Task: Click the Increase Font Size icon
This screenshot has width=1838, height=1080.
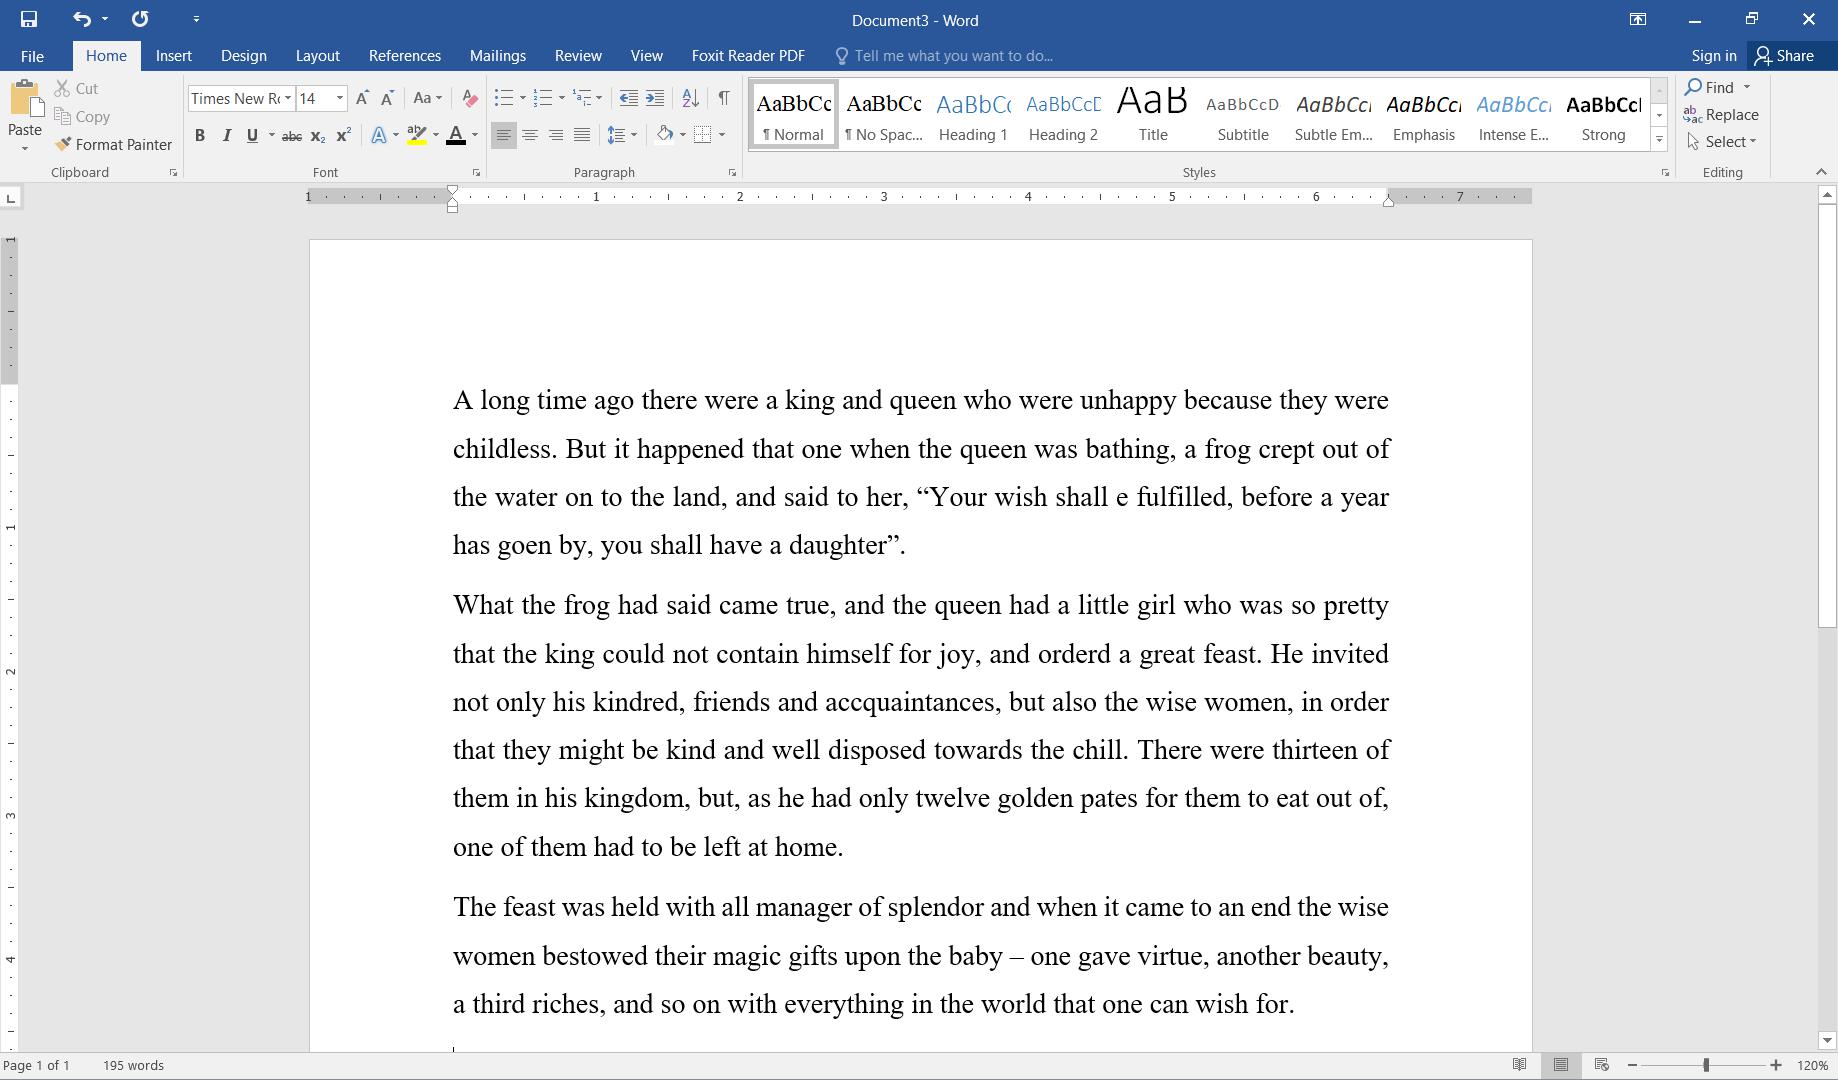Action: click(362, 98)
